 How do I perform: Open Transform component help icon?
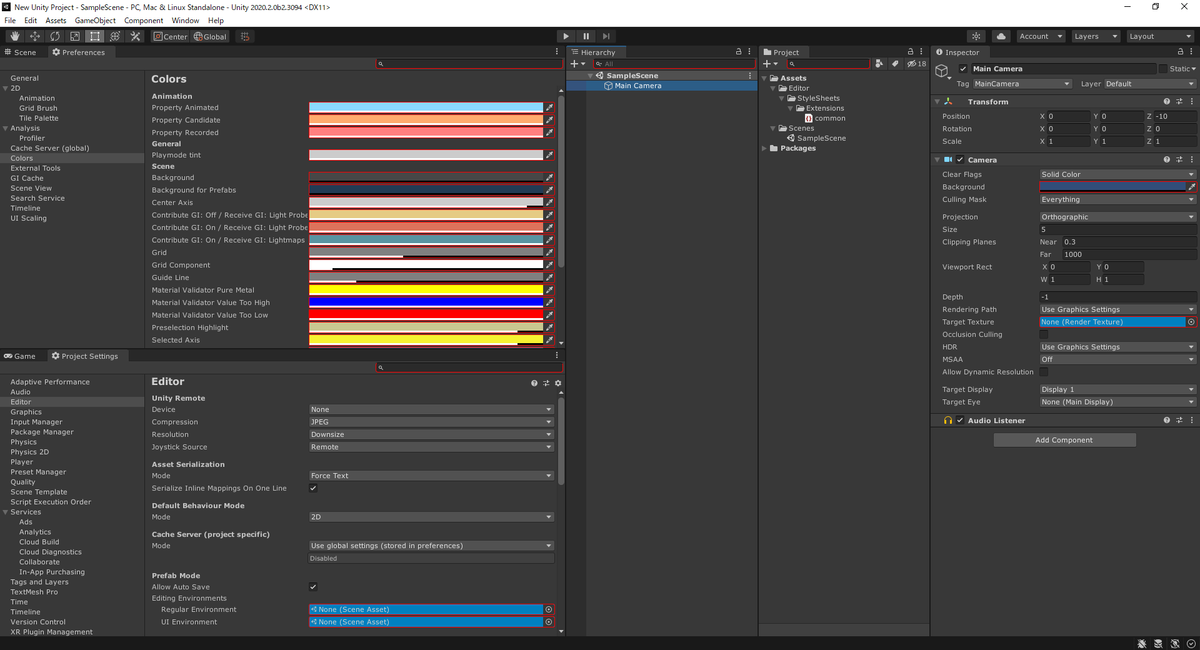point(1167,102)
